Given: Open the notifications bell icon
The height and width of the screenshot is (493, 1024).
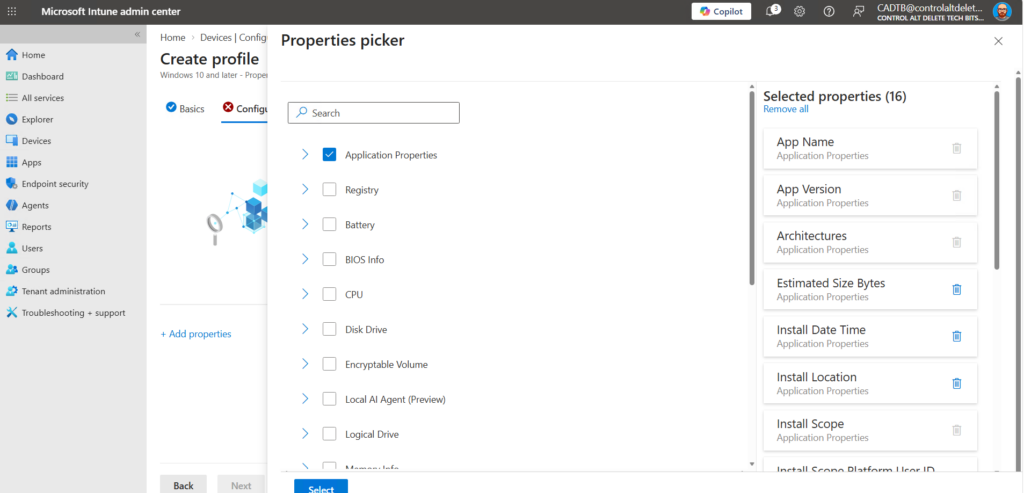Looking at the screenshot, I should pos(771,12).
